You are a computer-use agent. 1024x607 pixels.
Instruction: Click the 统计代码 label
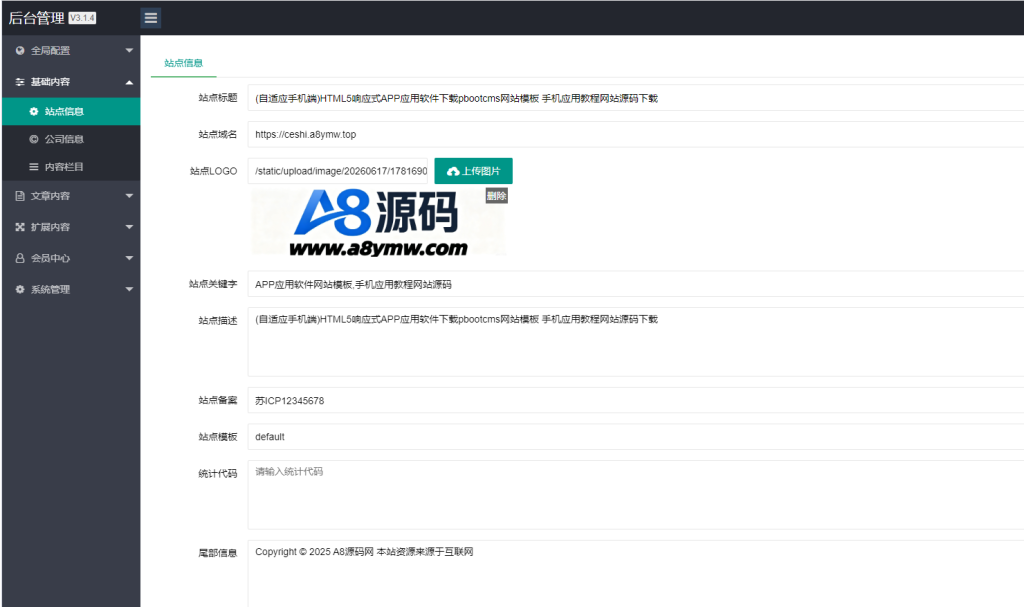point(218,474)
